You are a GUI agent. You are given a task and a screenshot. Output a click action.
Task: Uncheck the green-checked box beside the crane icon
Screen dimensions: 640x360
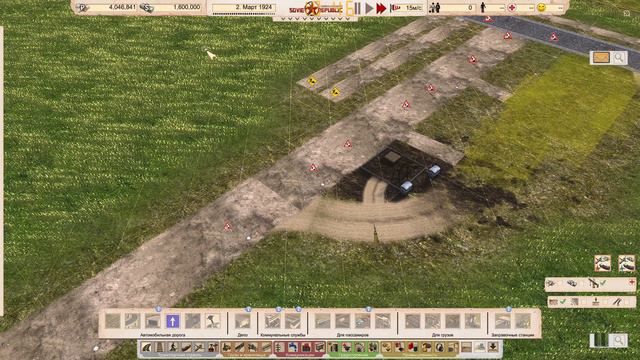coord(603,282)
